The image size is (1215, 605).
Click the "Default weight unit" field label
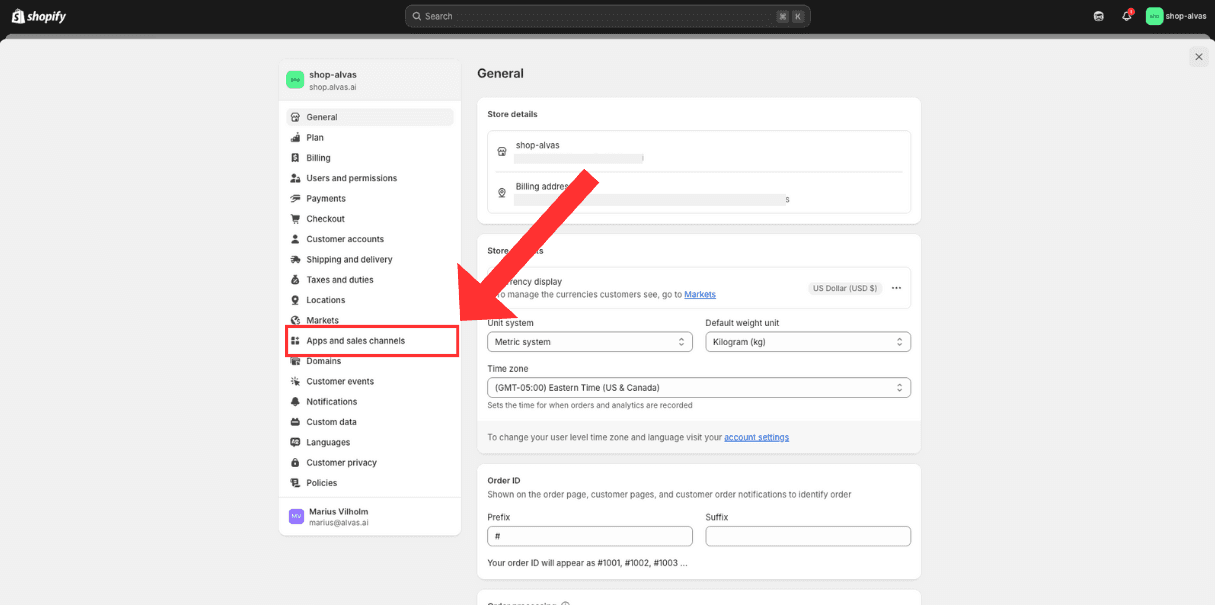pos(742,323)
